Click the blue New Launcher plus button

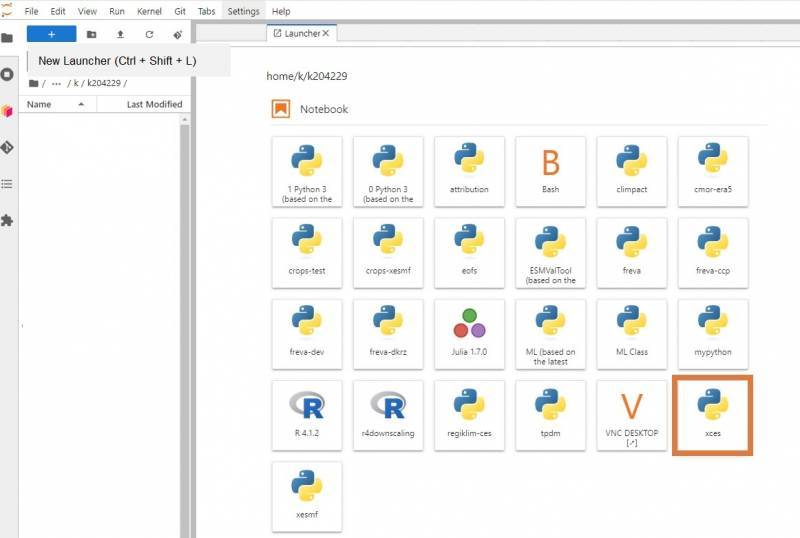click(52, 34)
